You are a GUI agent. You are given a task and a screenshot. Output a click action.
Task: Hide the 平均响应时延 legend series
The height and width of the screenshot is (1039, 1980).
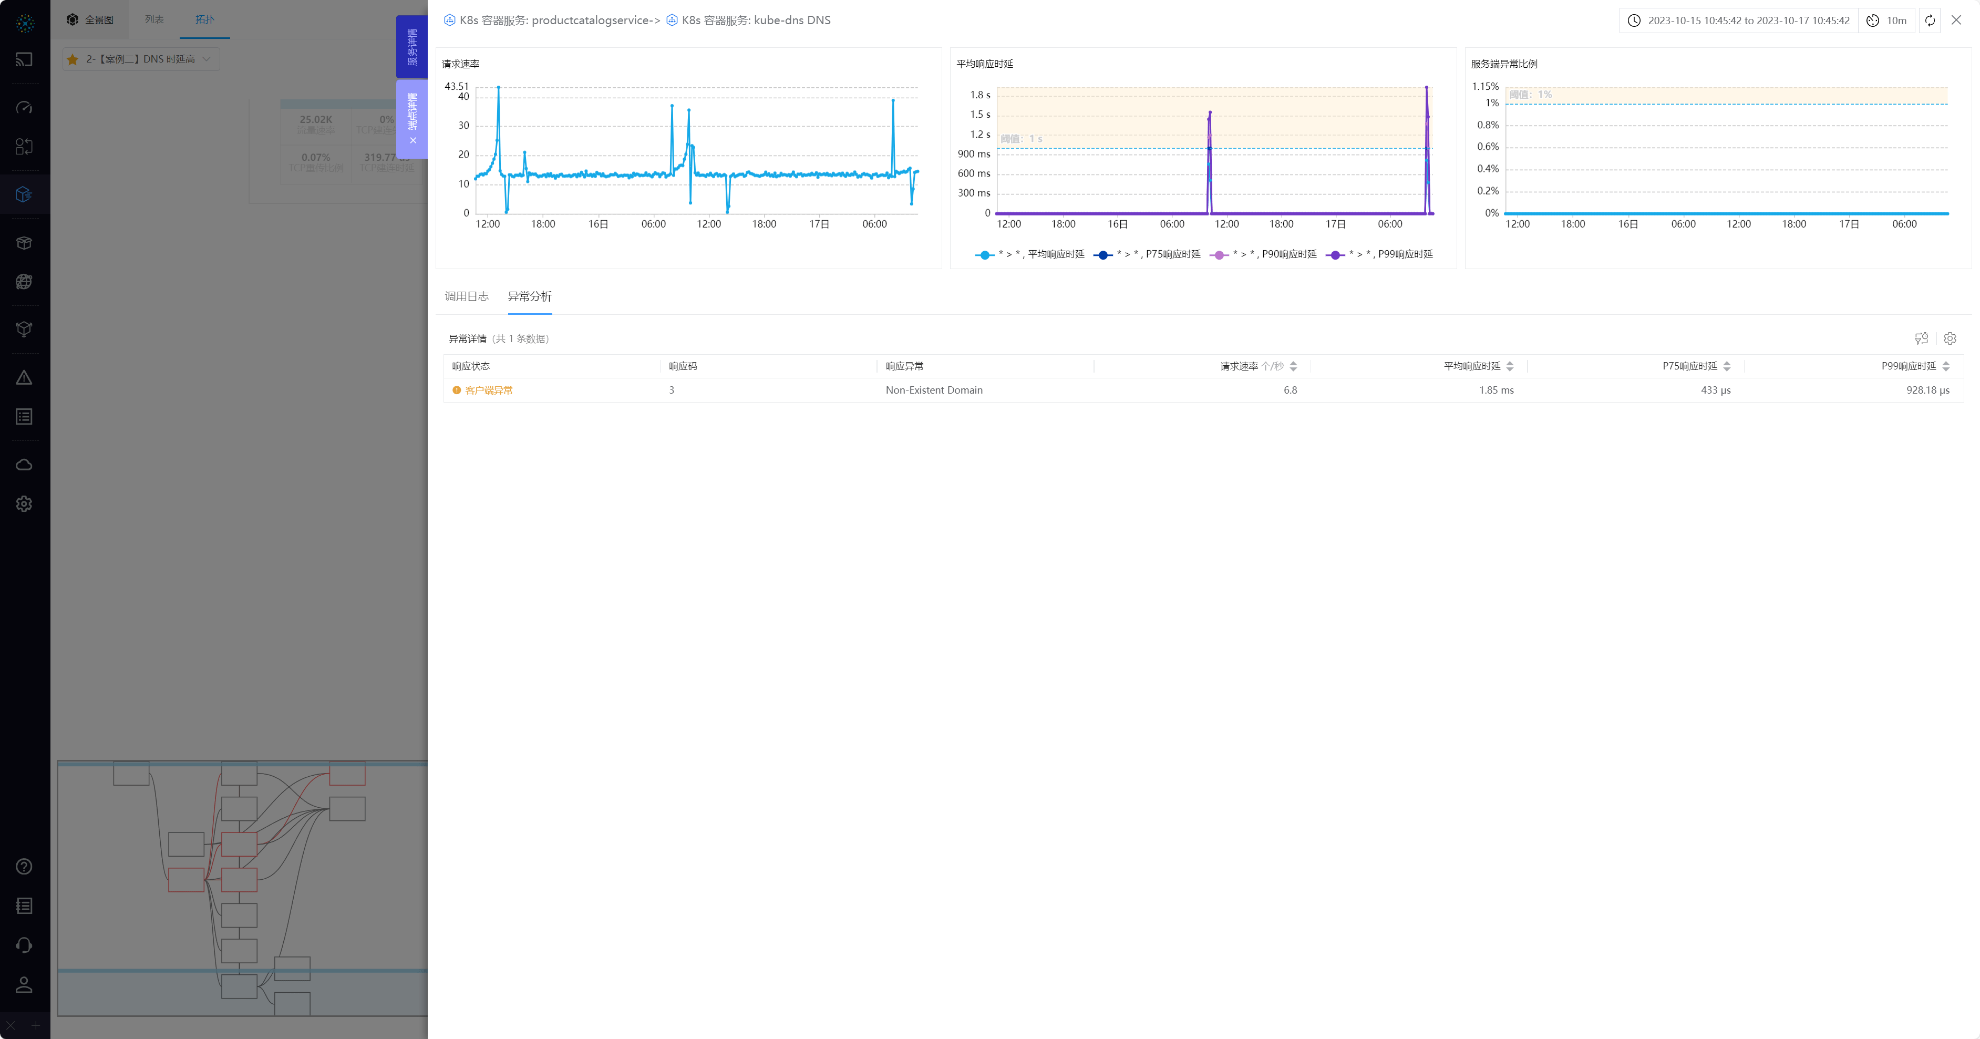pos(1030,255)
